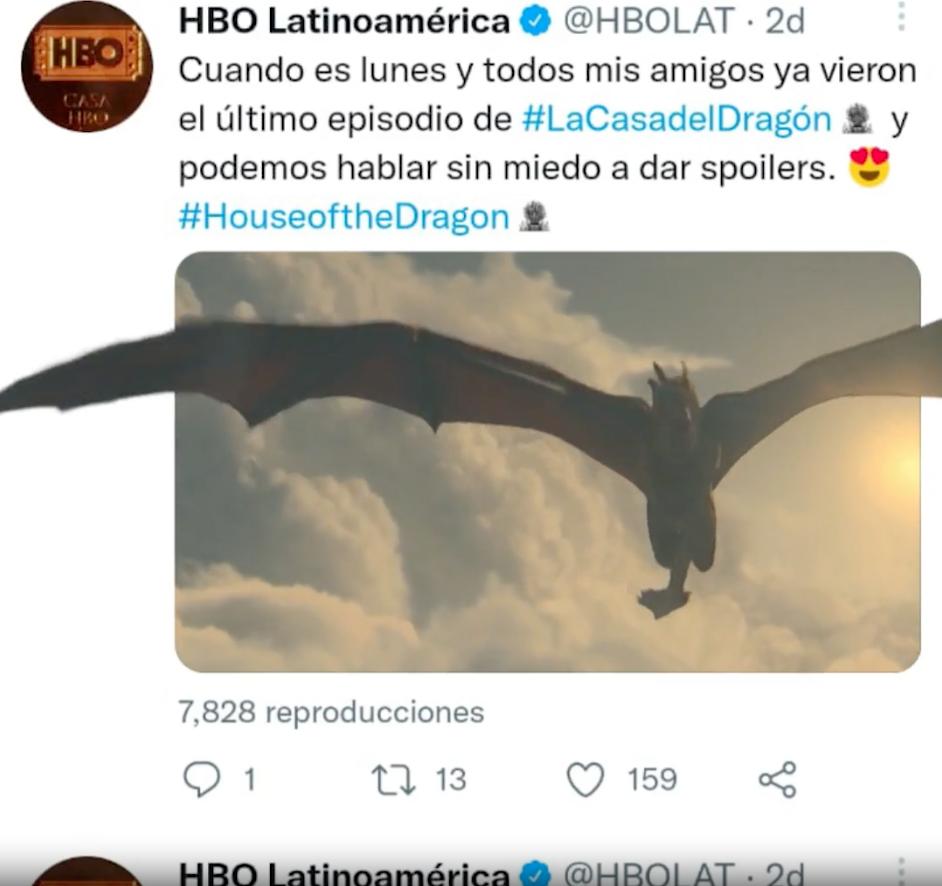Image resolution: width=942 pixels, height=886 pixels.
Task: Click the heart-eyes emoji in the tweet
Action: [x=869, y=168]
